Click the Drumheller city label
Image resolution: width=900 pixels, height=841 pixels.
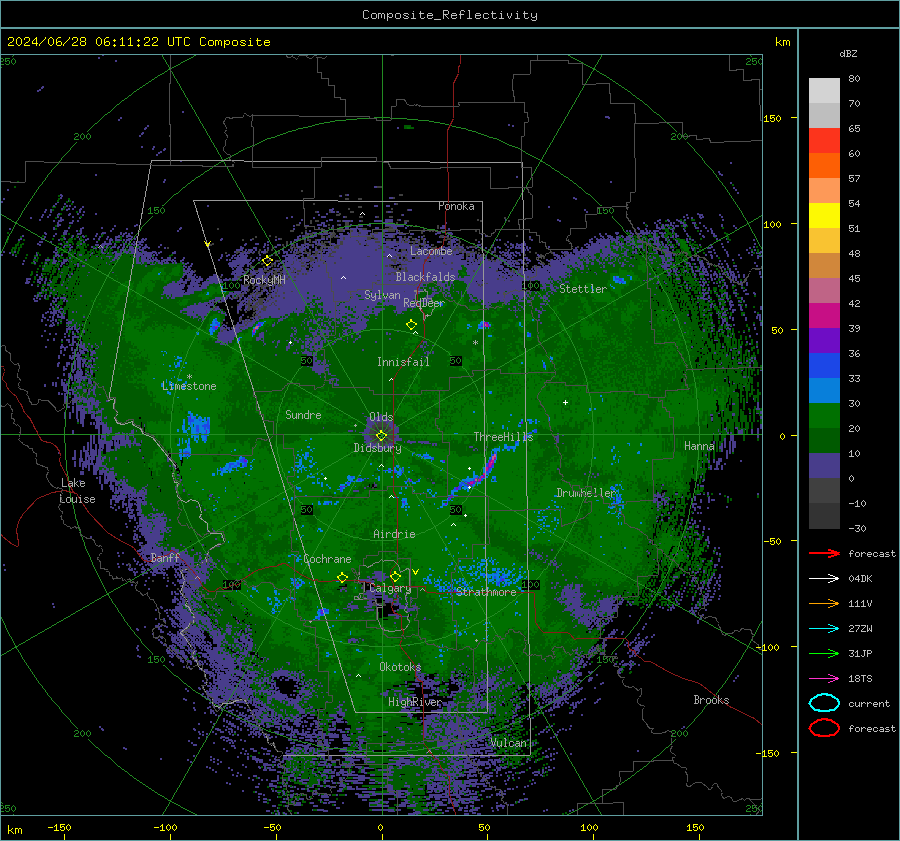coord(586,493)
